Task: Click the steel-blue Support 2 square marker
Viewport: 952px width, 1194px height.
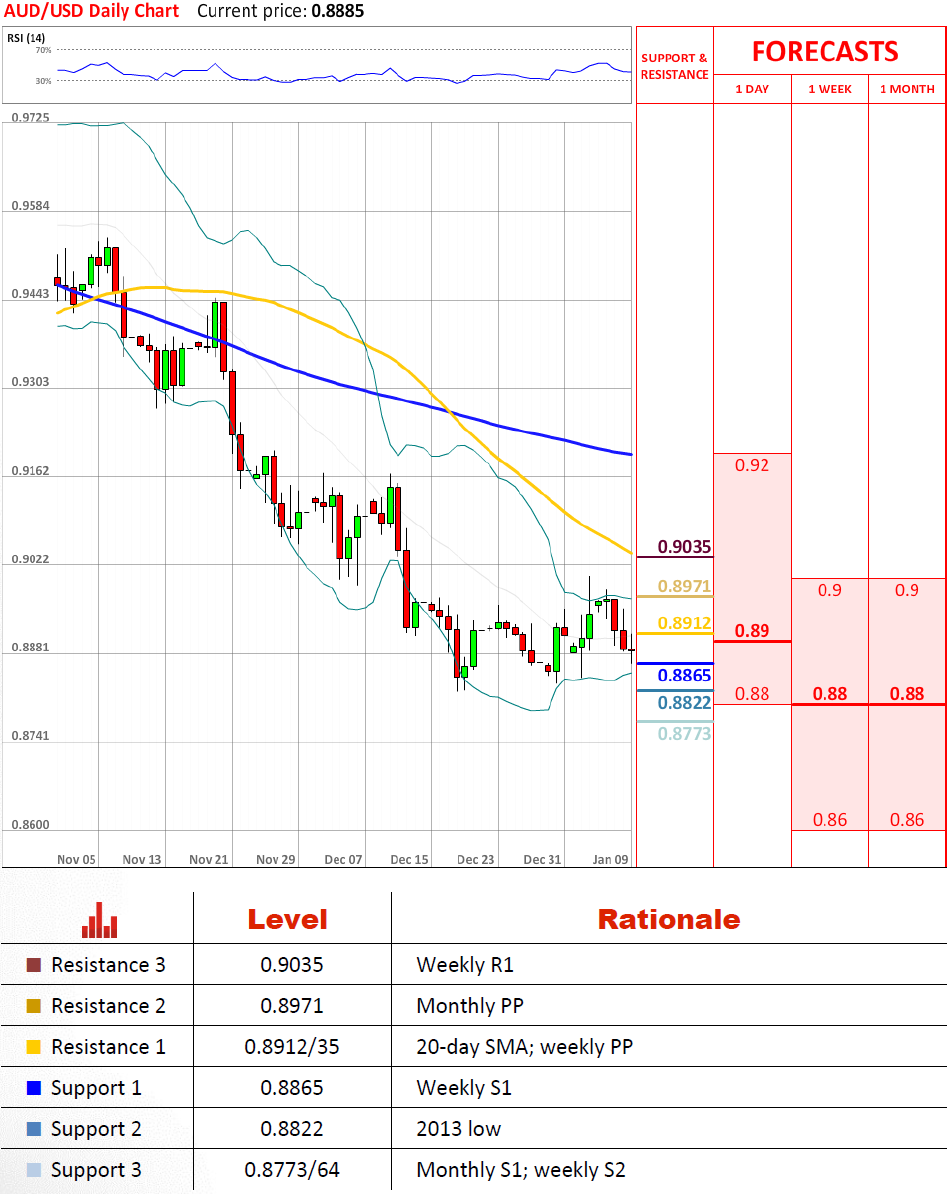Action: 34,1129
